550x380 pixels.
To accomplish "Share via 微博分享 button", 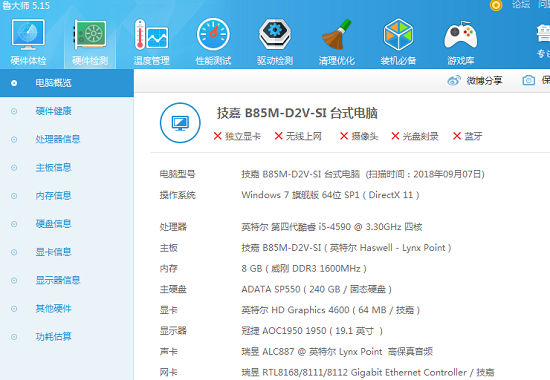I will click(x=475, y=81).
